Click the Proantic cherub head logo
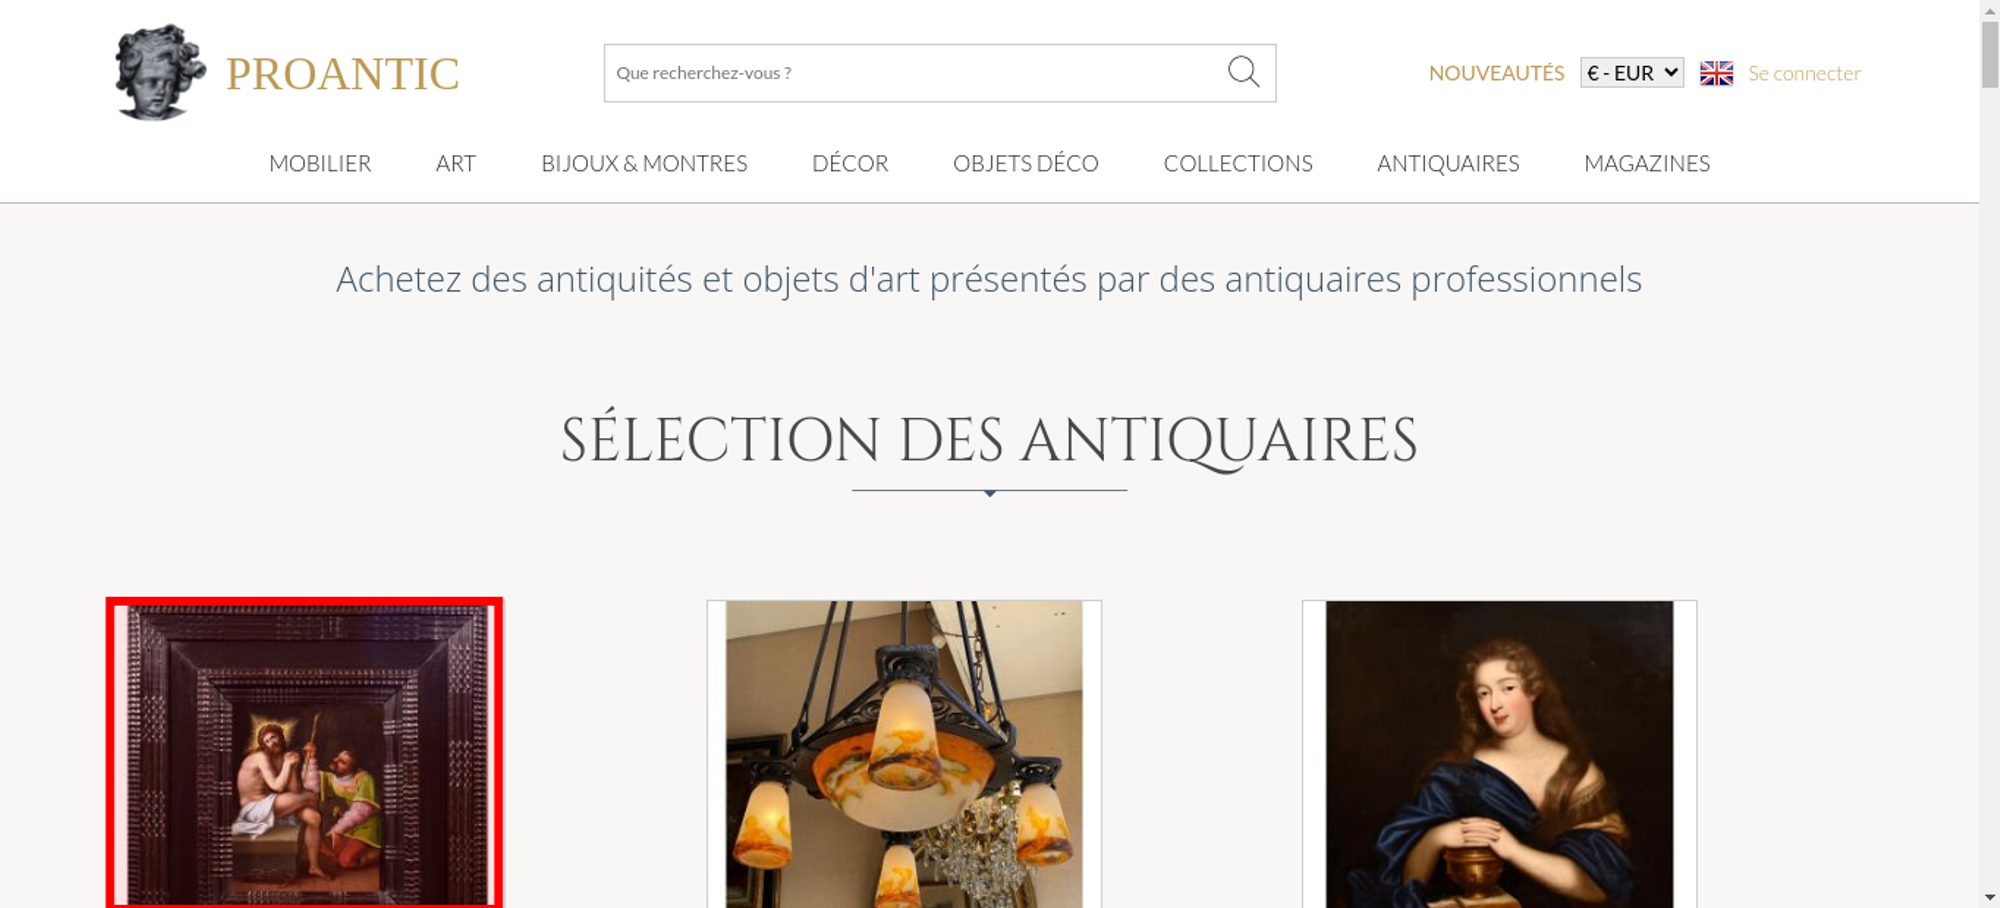The width and height of the screenshot is (2000, 908). [160, 72]
